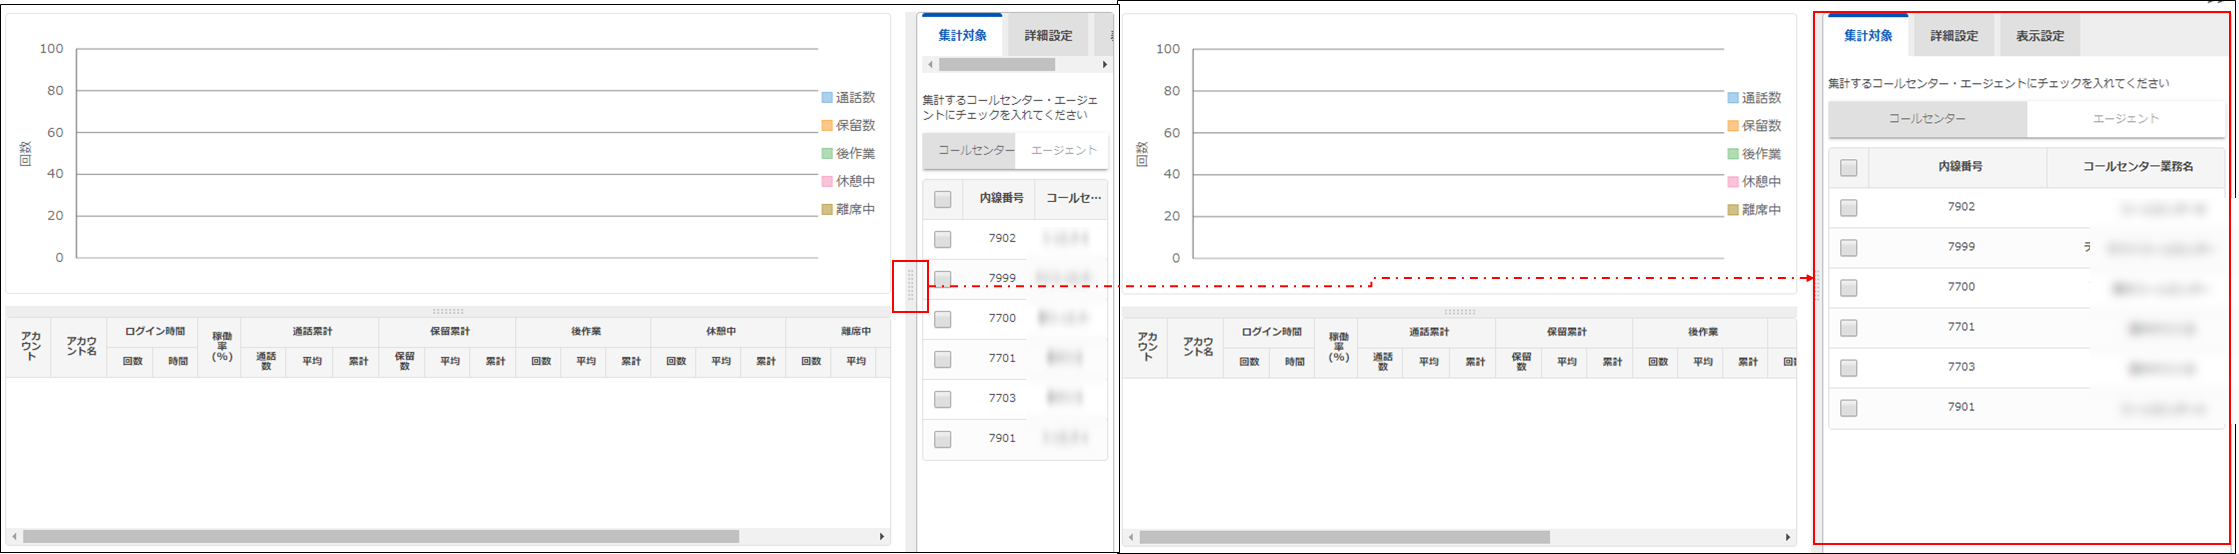
Task: Open the 詳細設定 tab in left screenshot
Action: (x=1048, y=35)
